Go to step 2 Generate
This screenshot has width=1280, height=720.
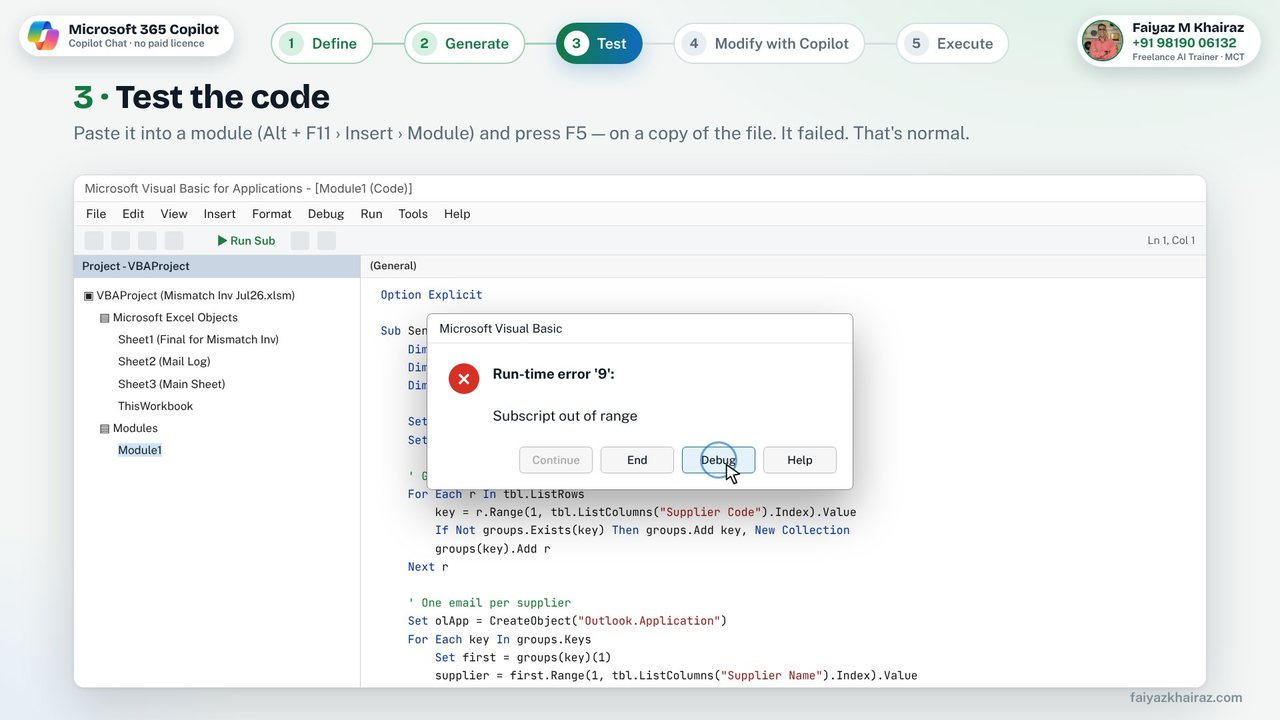[x=464, y=43]
